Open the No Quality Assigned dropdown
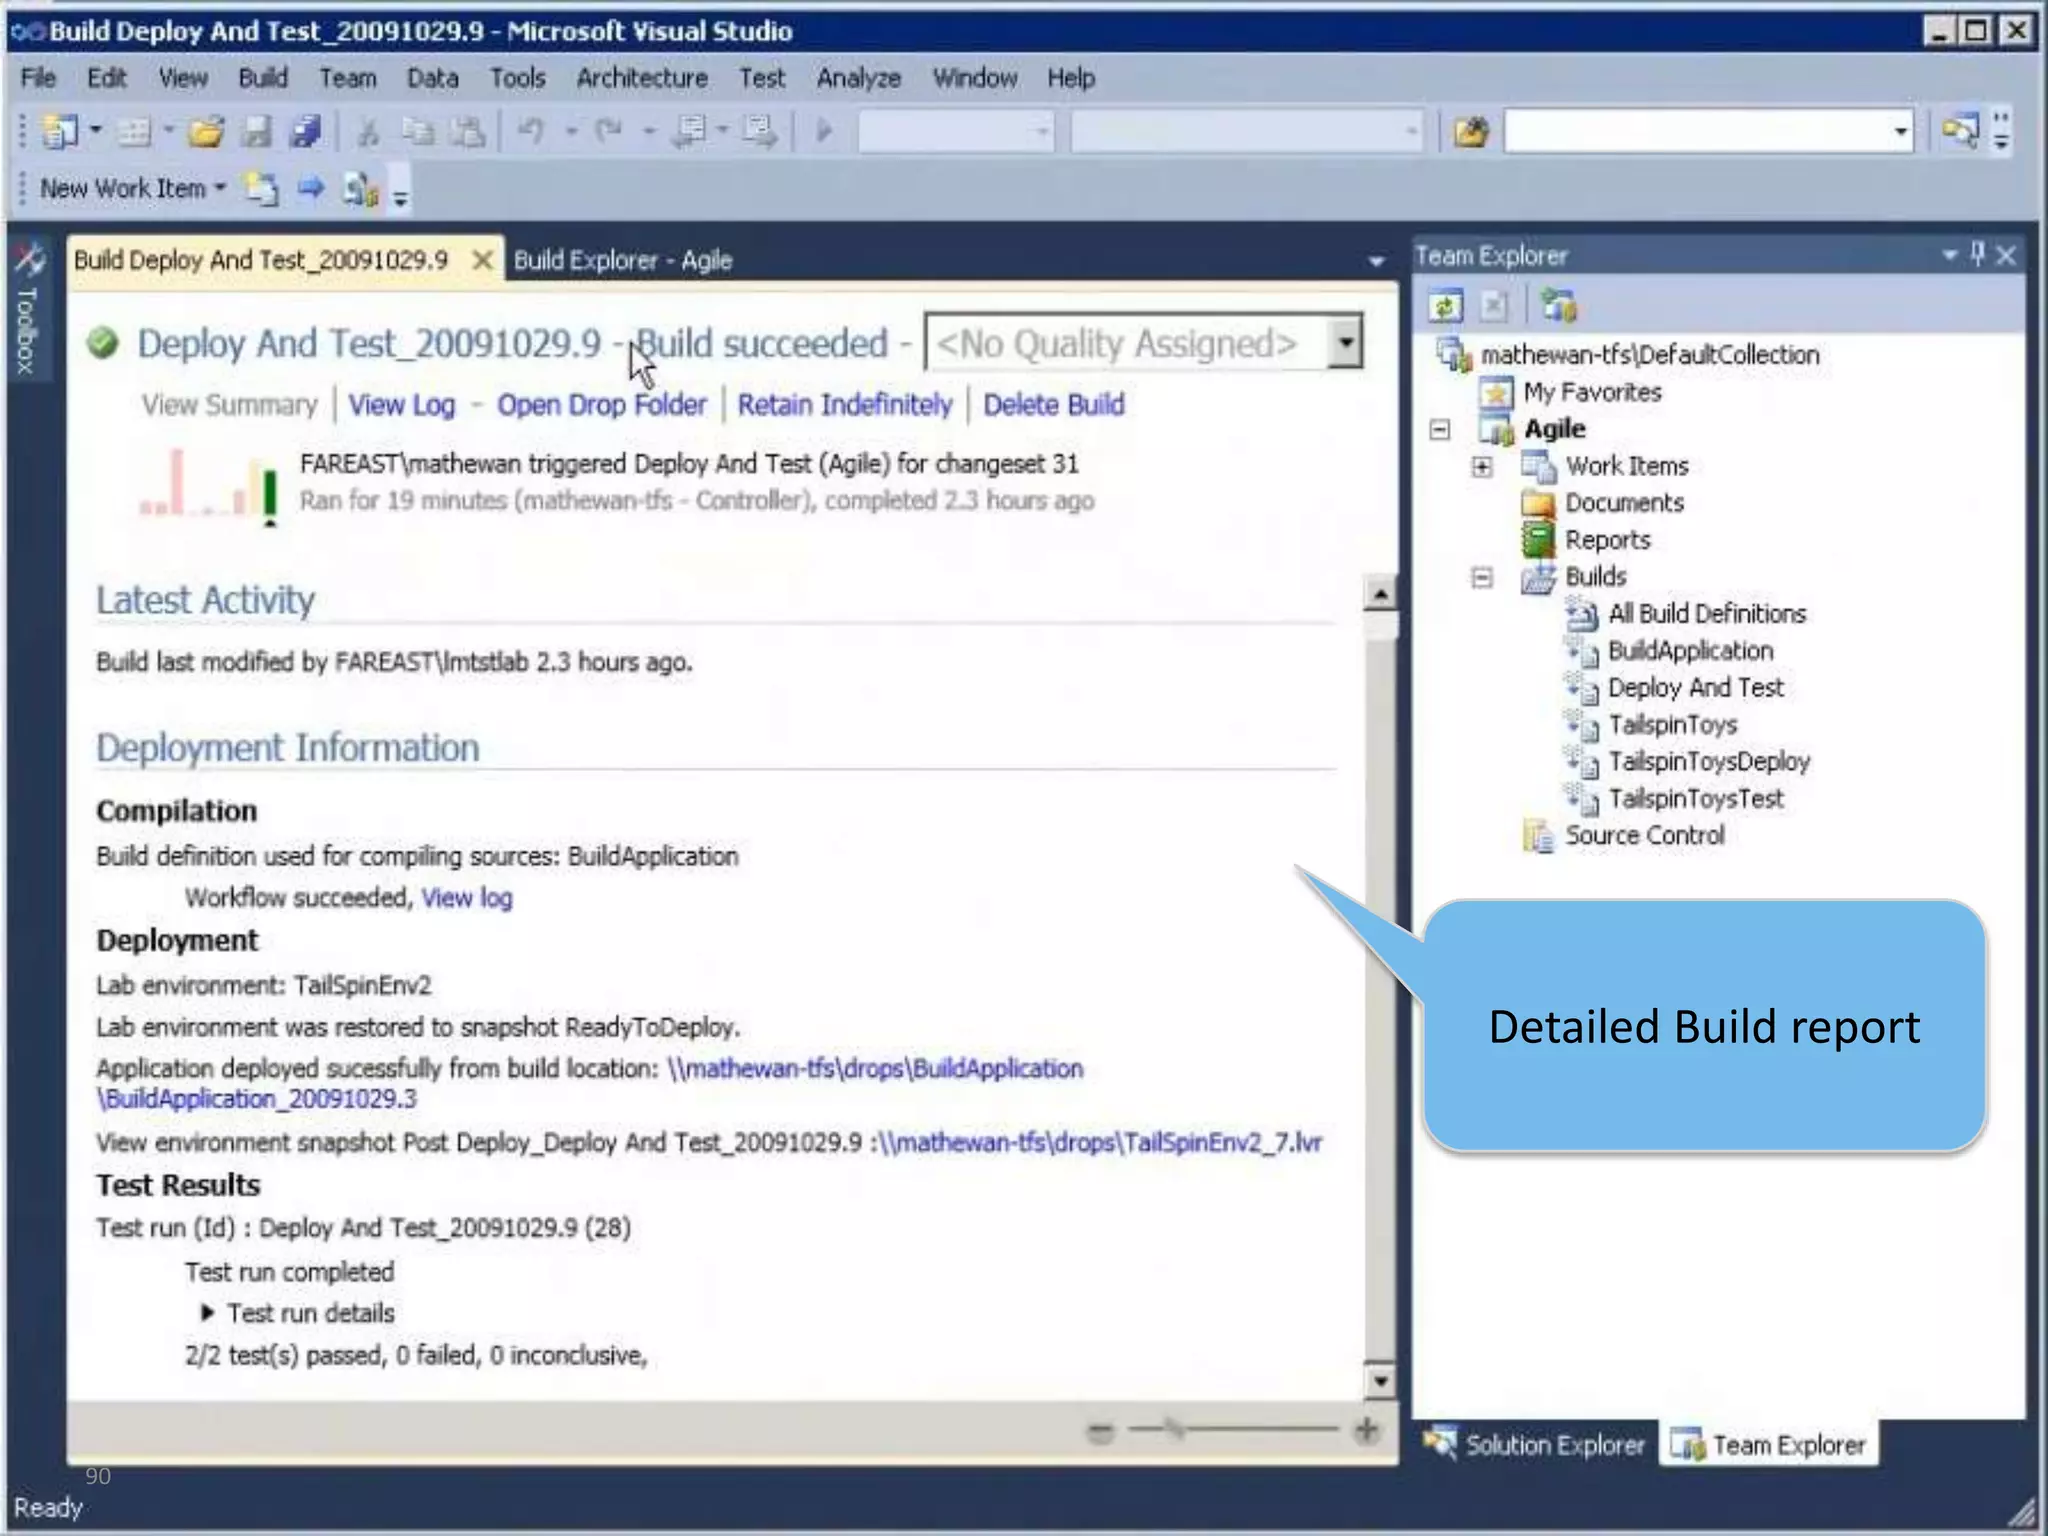2048x1536 pixels. point(1346,343)
